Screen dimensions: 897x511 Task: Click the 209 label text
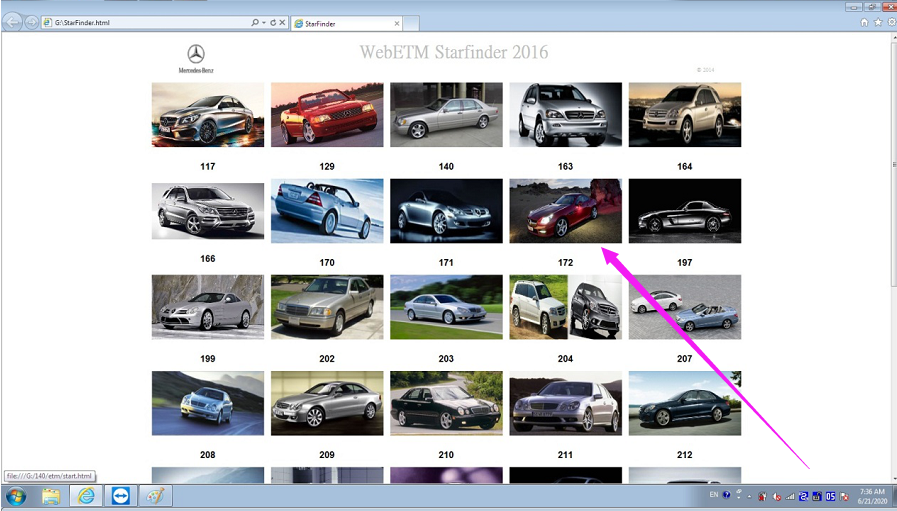click(327, 455)
